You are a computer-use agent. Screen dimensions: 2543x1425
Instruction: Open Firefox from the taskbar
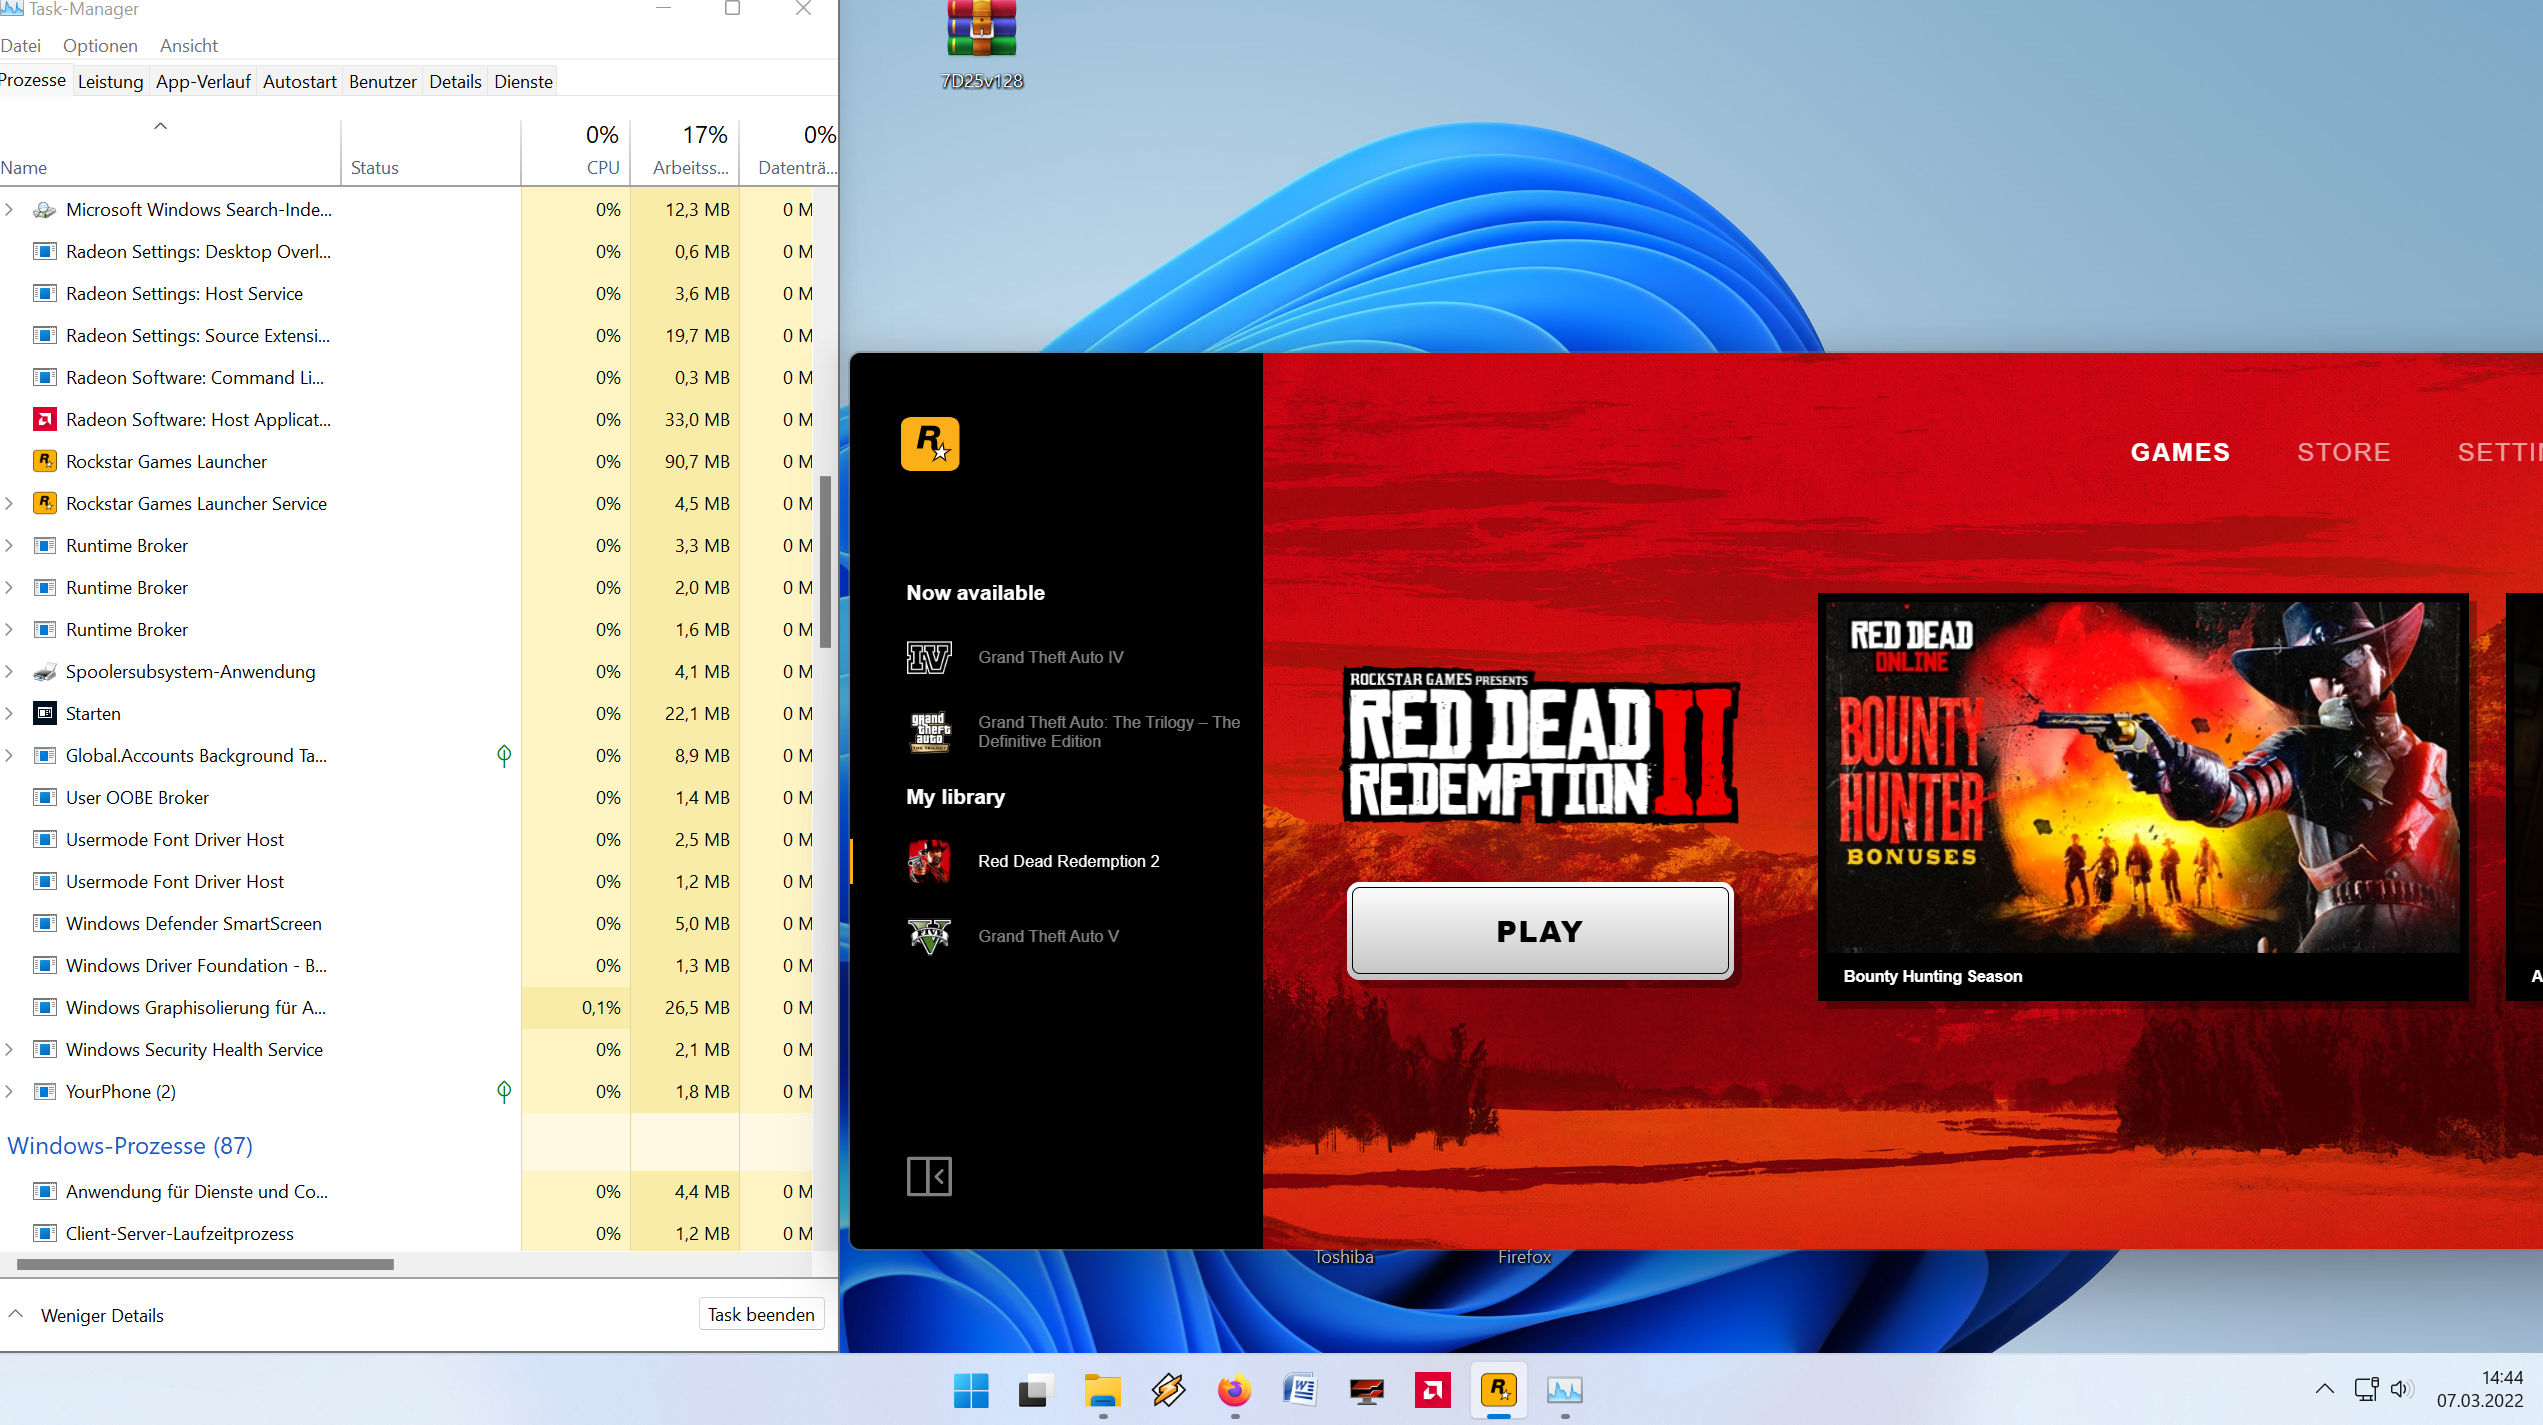pyautogui.click(x=1234, y=1390)
